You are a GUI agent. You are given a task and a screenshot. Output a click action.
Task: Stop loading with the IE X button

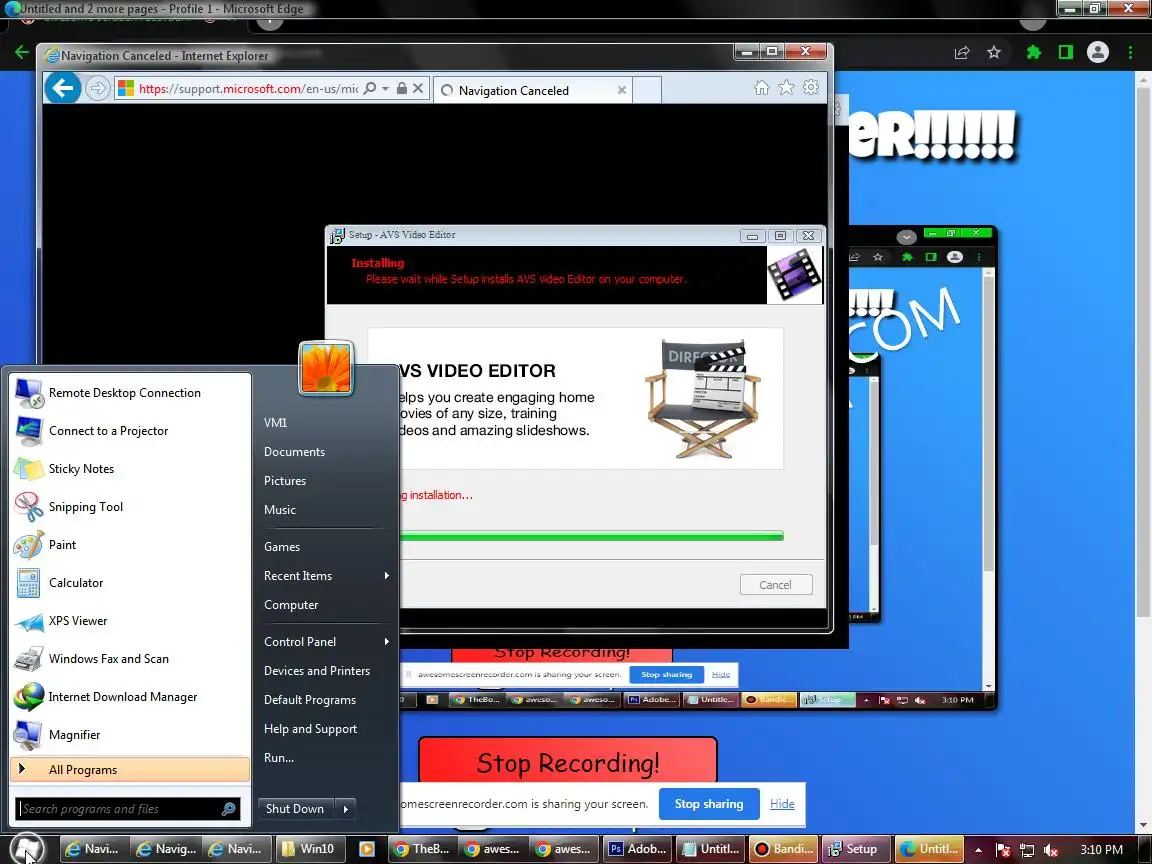(418, 88)
